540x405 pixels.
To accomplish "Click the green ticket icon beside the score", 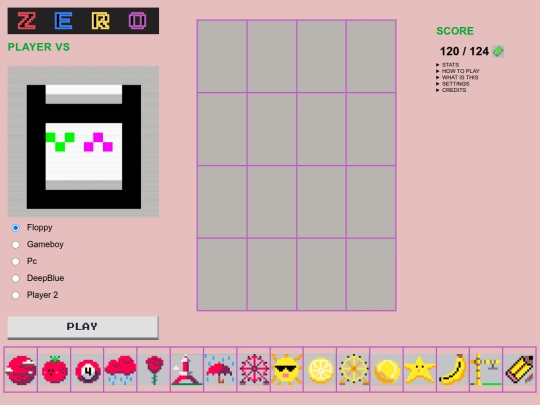I will pos(498,51).
